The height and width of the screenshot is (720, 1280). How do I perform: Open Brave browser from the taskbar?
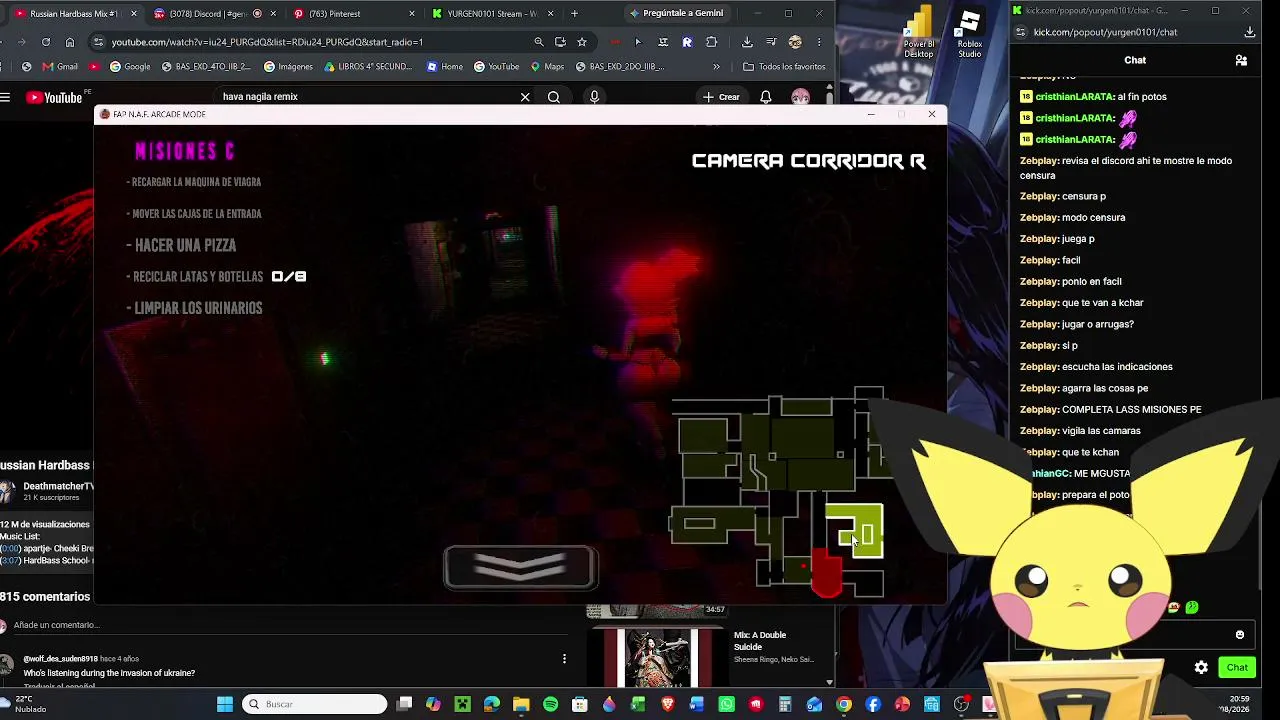pyautogui.click(x=667, y=705)
